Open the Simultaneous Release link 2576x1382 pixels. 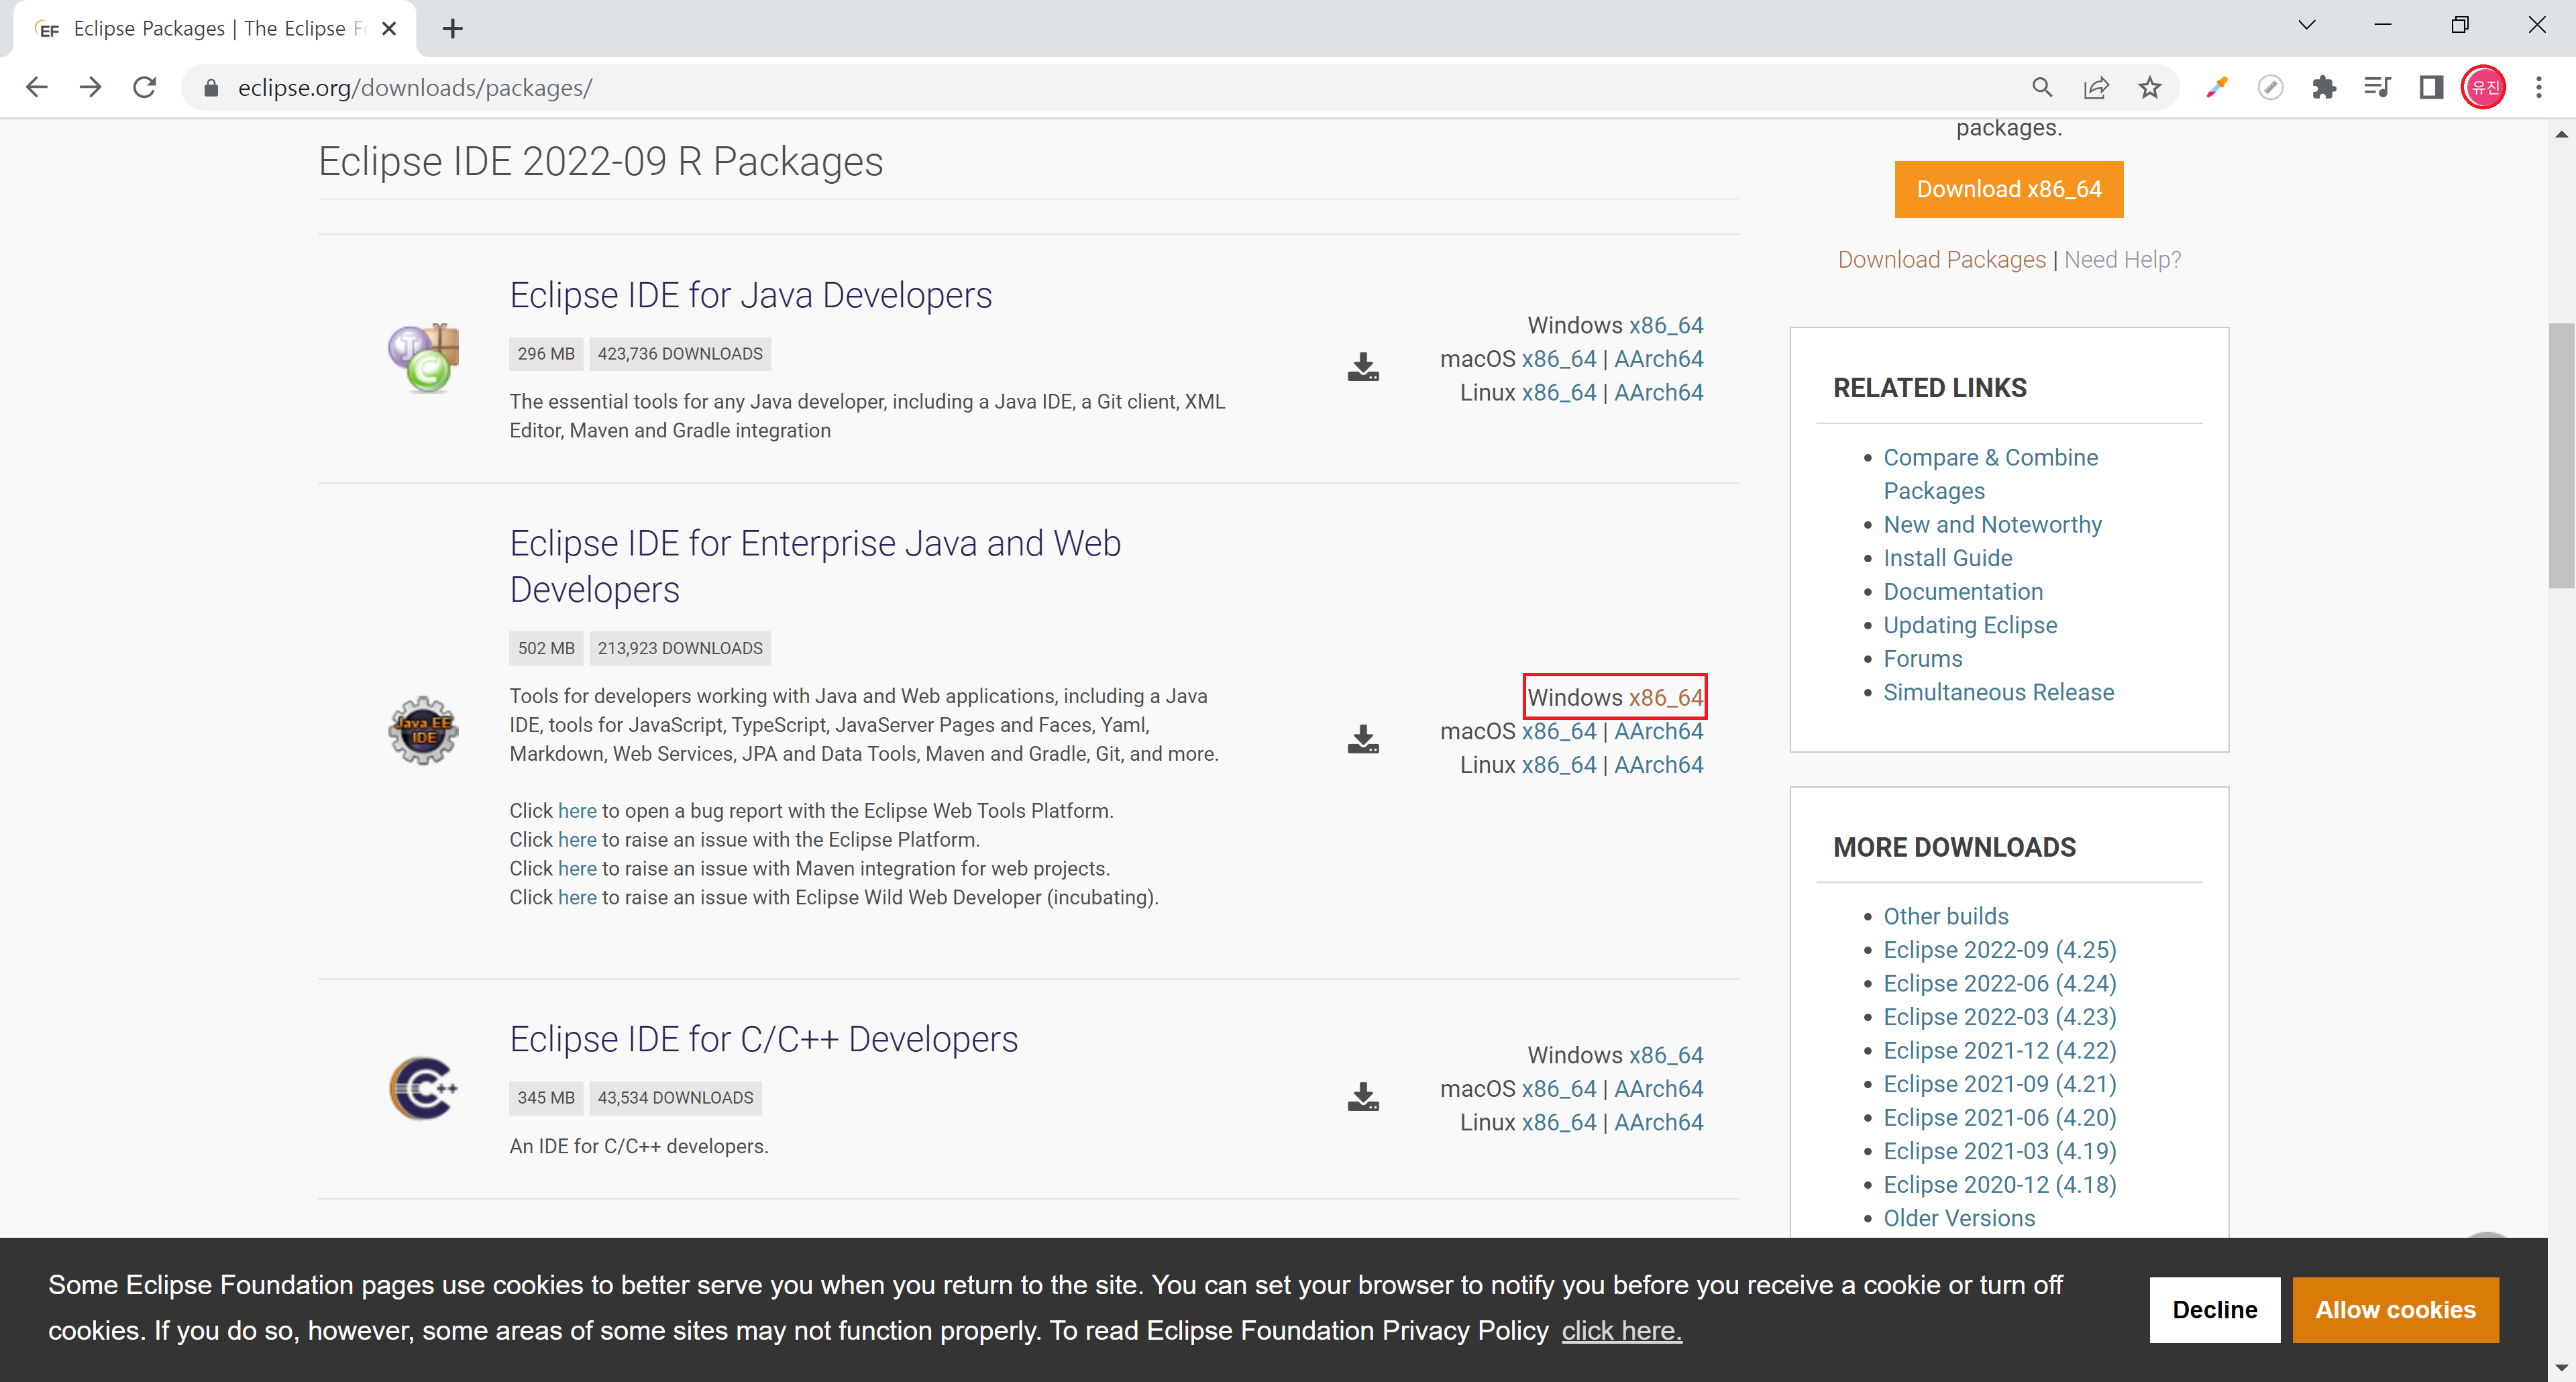click(1998, 692)
